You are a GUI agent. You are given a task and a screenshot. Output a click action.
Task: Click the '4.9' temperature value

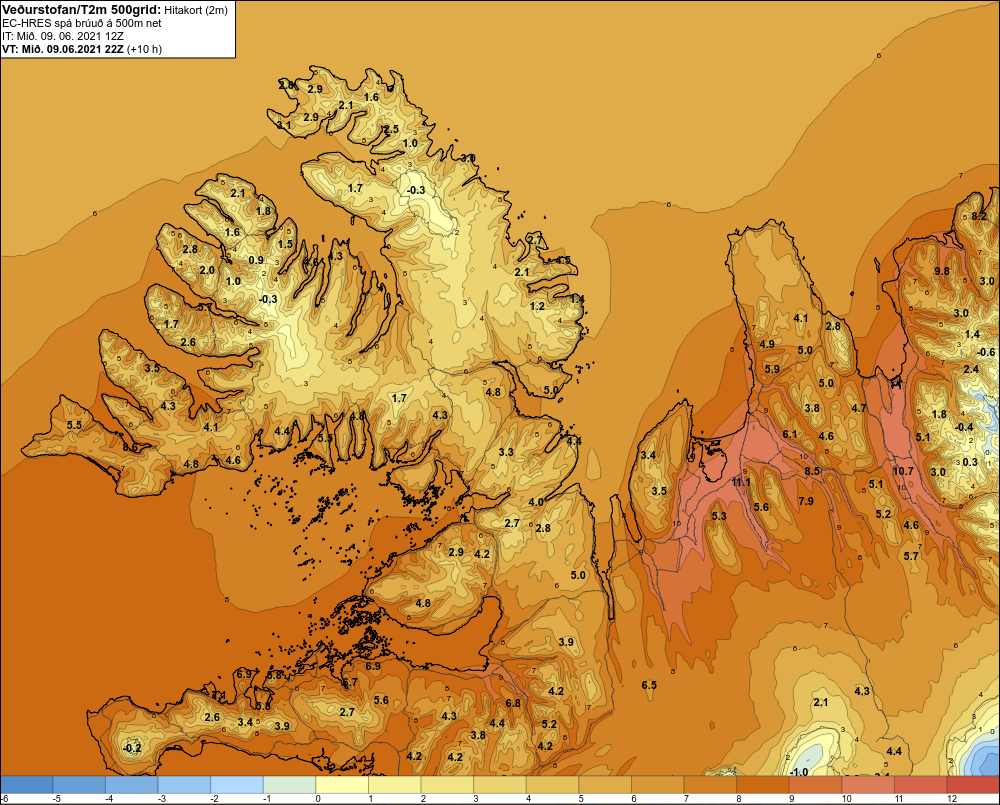pos(767,344)
